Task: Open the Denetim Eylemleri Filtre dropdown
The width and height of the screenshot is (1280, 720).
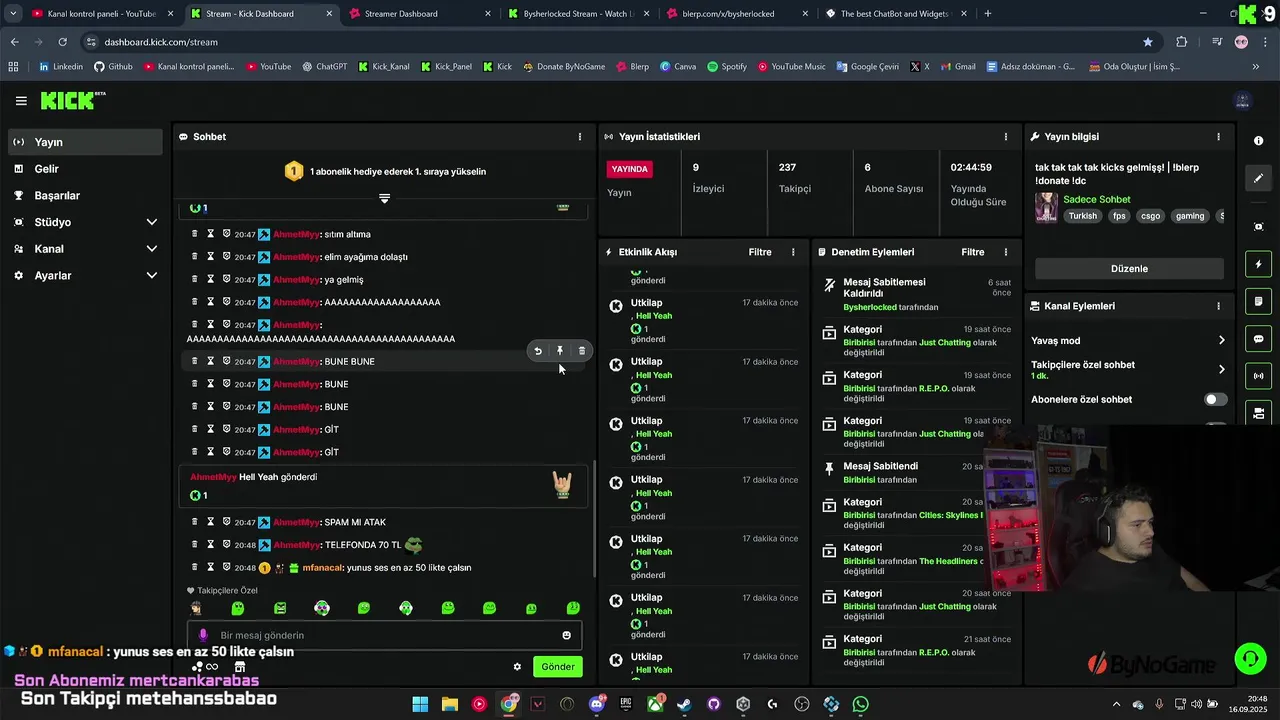Action: [973, 252]
